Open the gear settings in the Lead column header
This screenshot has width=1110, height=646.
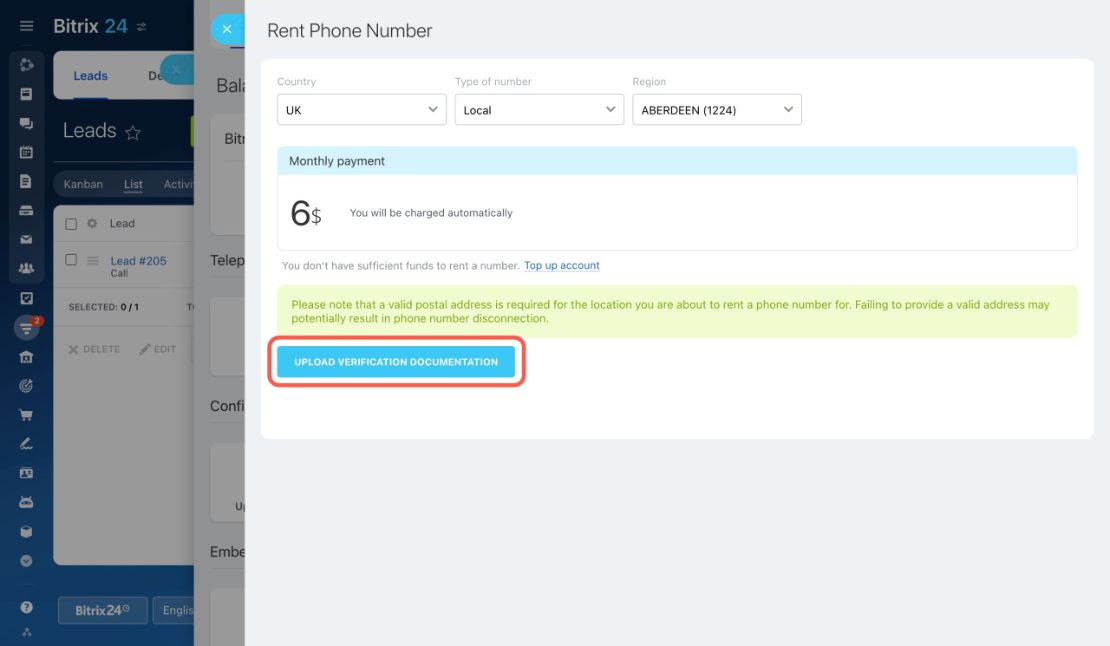pyautogui.click(x=92, y=224)
